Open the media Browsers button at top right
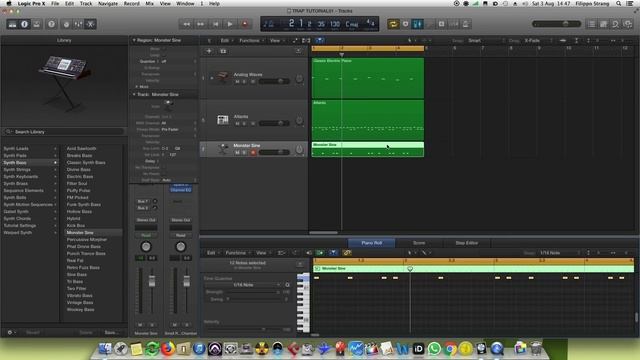Screen dimensions: 640x360 pyautogui.click(x=628, y=24)
